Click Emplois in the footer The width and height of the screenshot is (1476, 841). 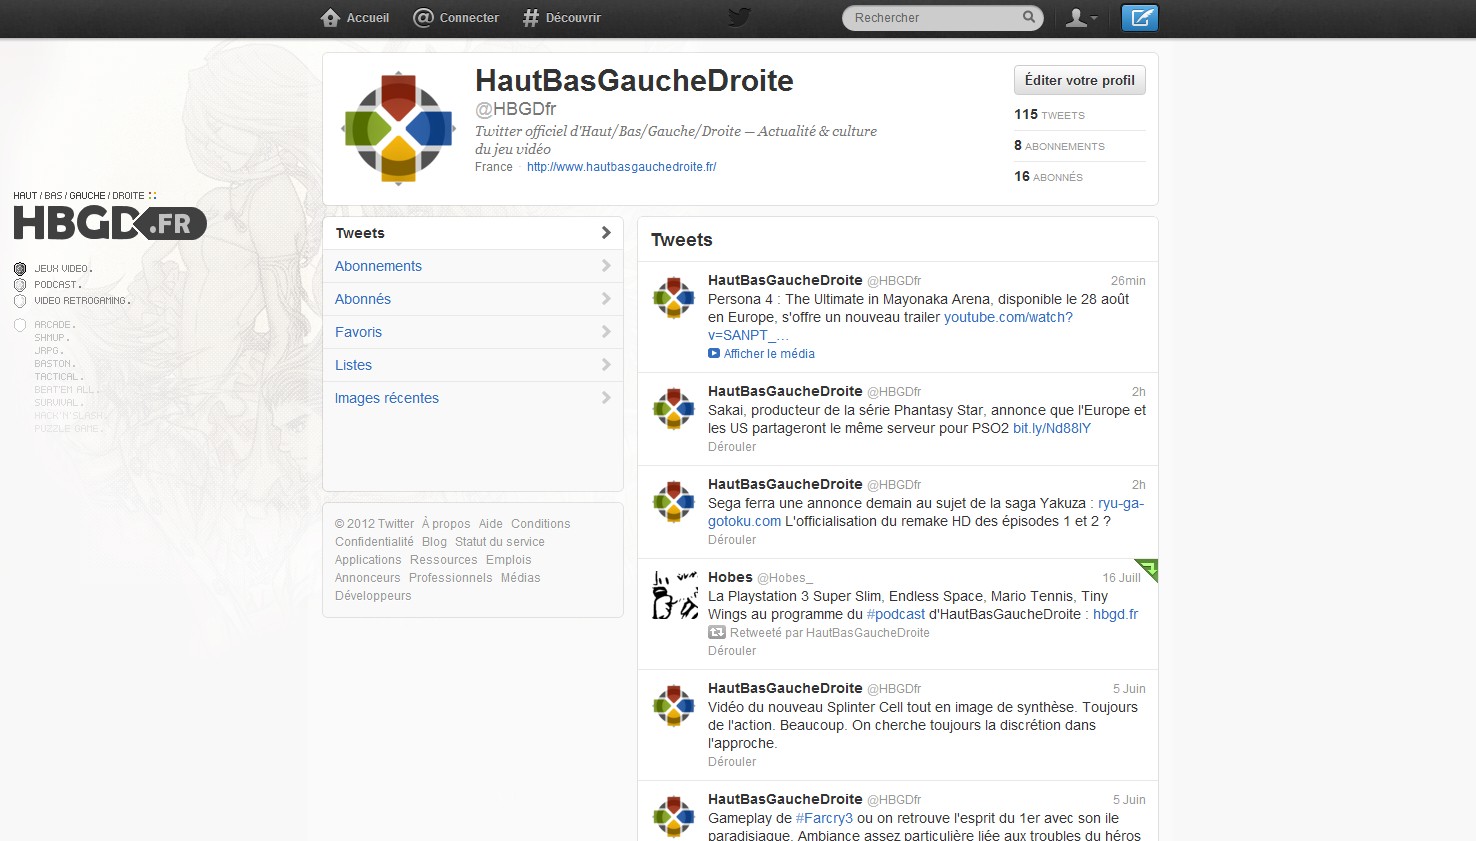tap(509, 560)
